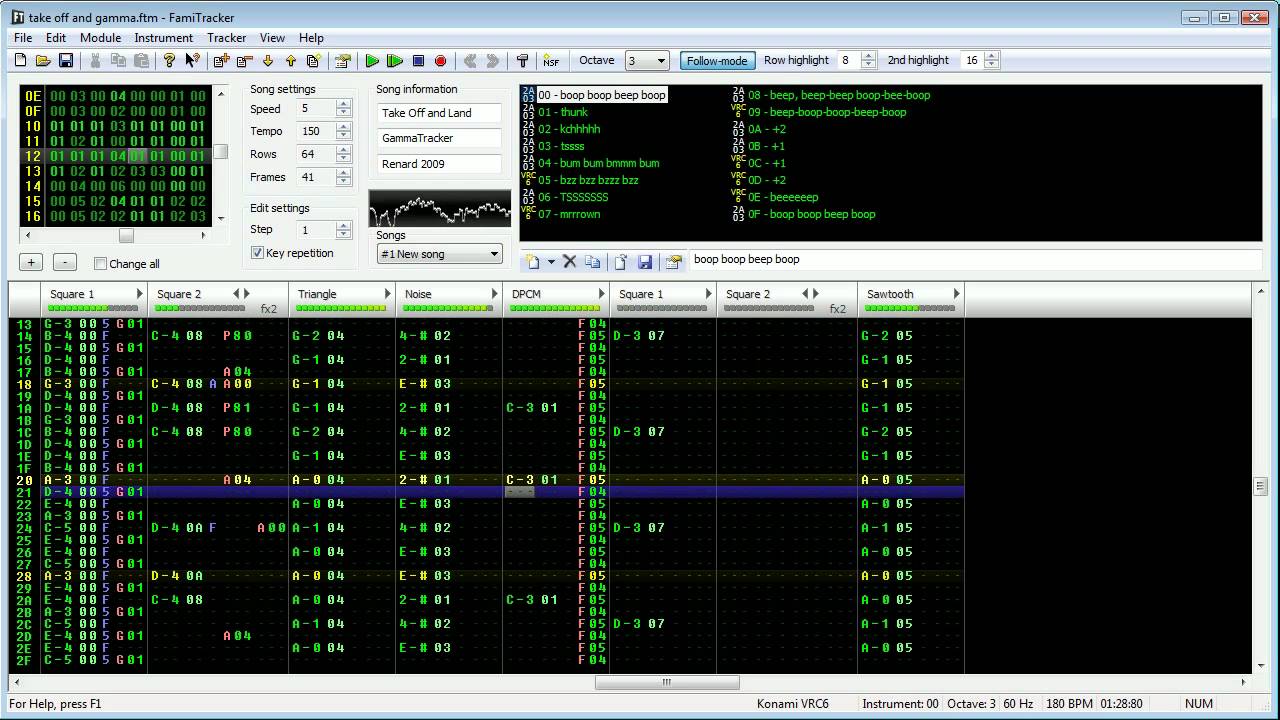Save instrument to file
The height and width of the screenshot is (720, 1280).
[x=645, y=262]
